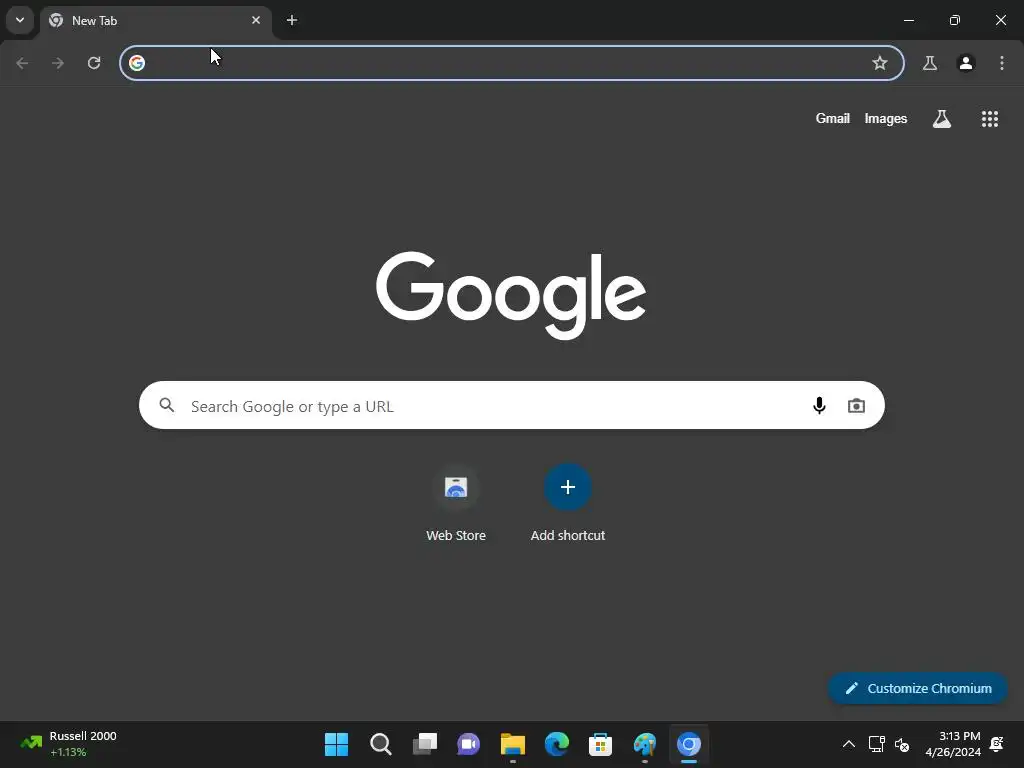Open Microsoft Store from taskbar
The height and width of the screenshot is (768, 1024).
(x=600, y=744)
